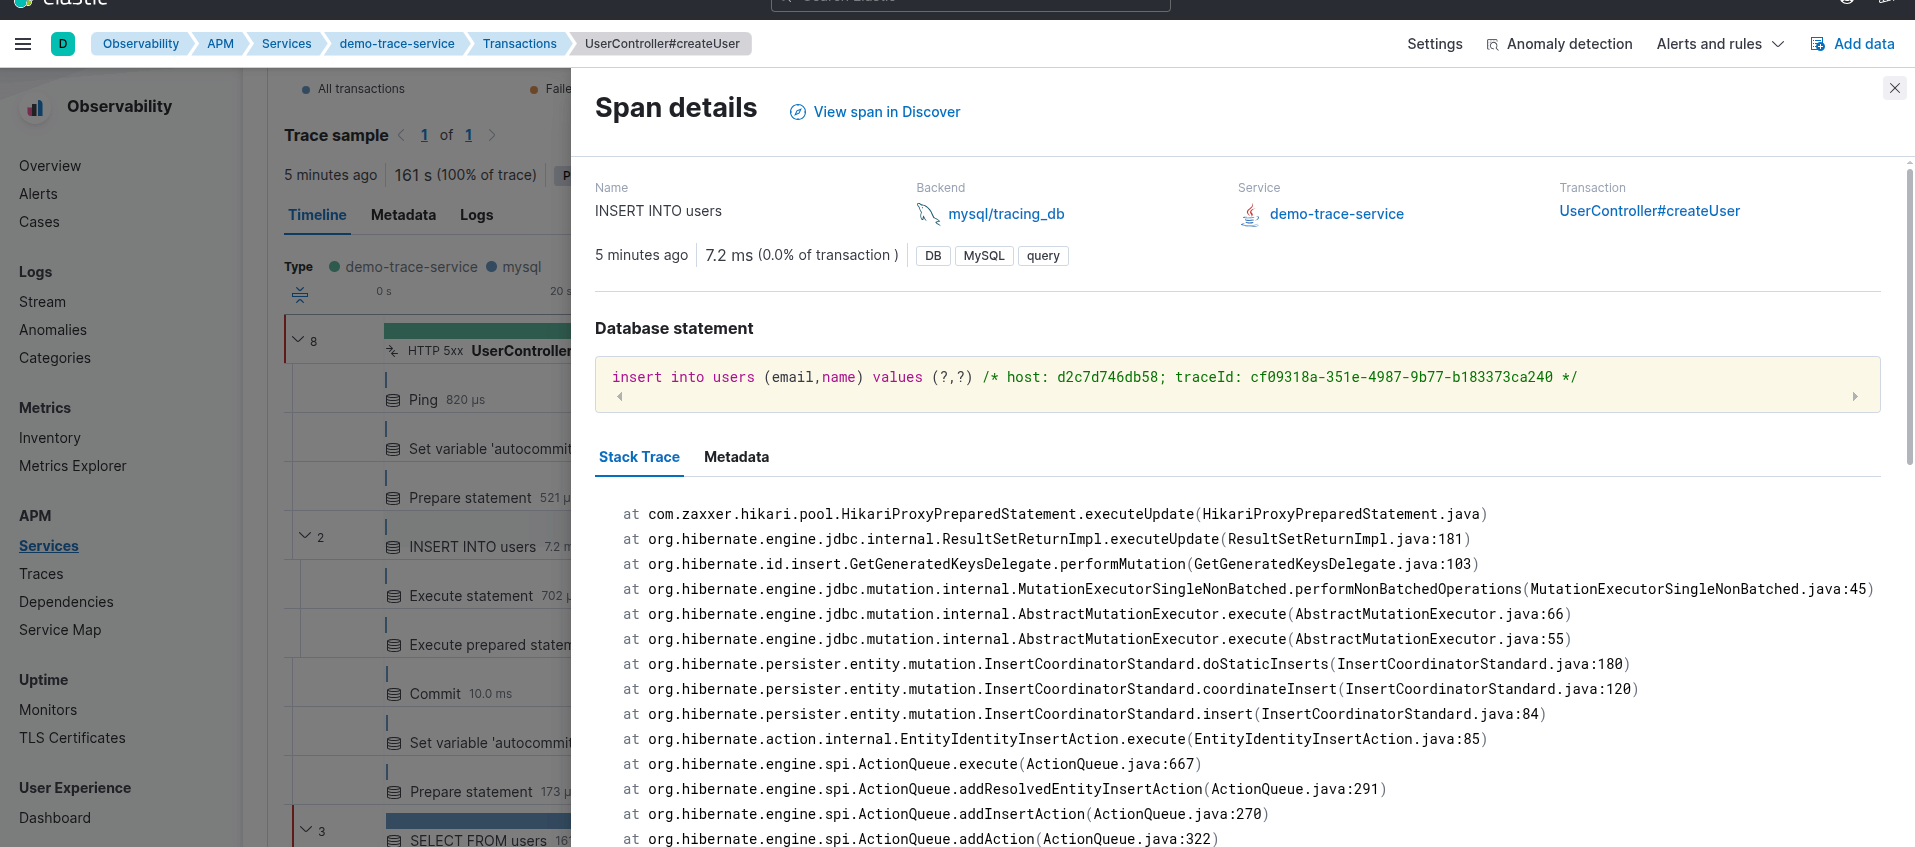
Task: Open the green D space avatar
Action: point(63,43)
